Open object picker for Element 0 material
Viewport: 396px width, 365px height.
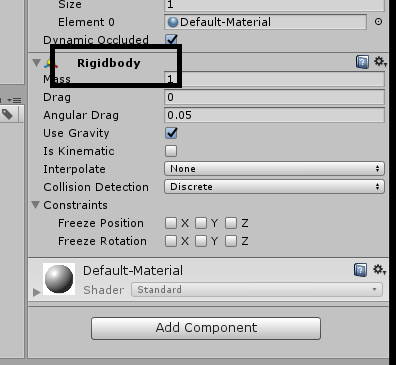(378, 22)
